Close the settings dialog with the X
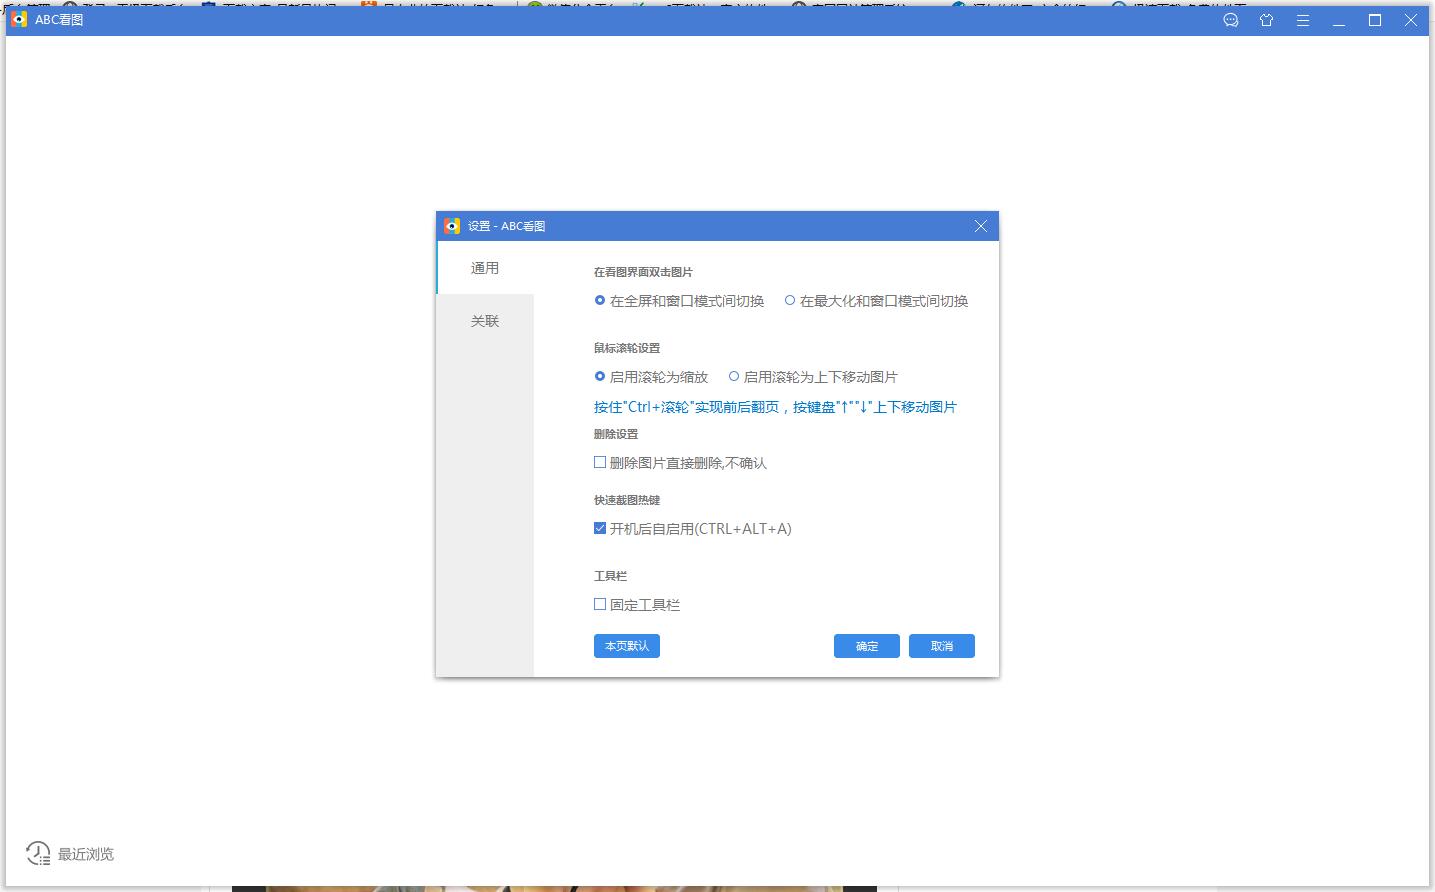1435x892 pixels. (981, 226)
